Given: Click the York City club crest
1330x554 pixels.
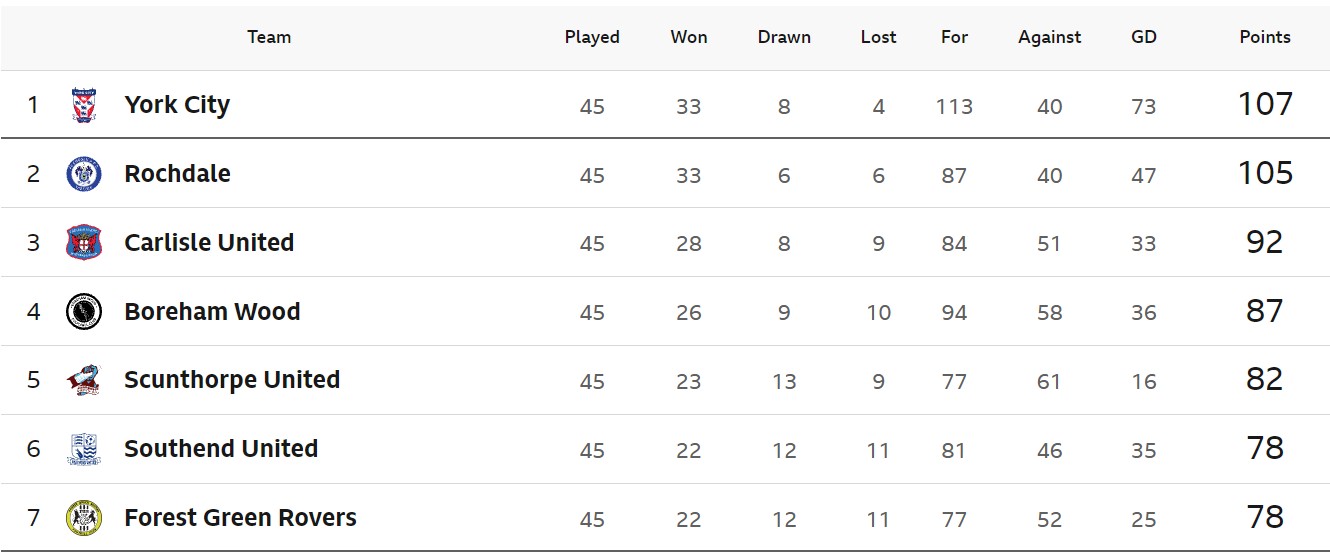Looking at the screenshot, I should [x=84, y=105].
